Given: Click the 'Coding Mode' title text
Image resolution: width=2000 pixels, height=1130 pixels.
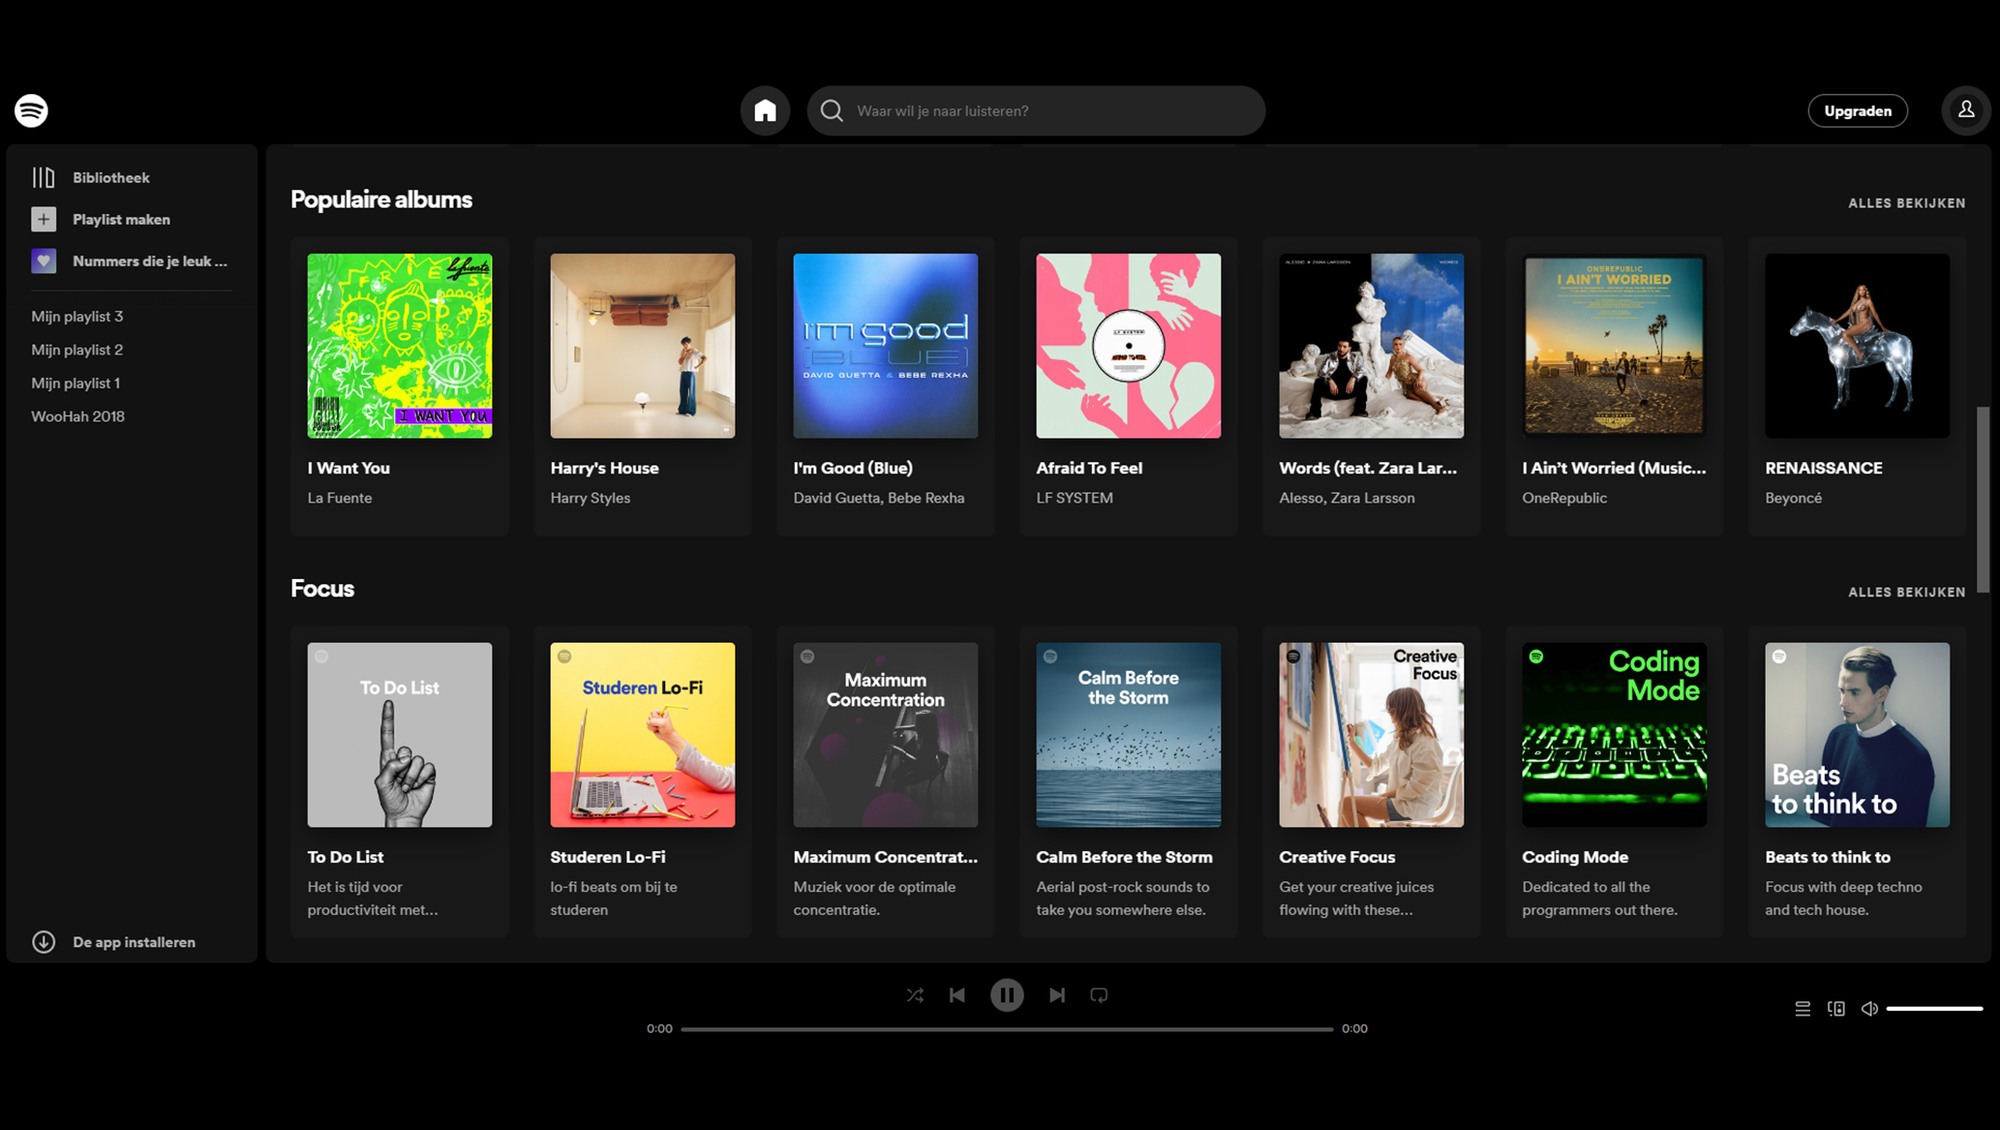Looking at the screenshot, I should coord(1575,857).
